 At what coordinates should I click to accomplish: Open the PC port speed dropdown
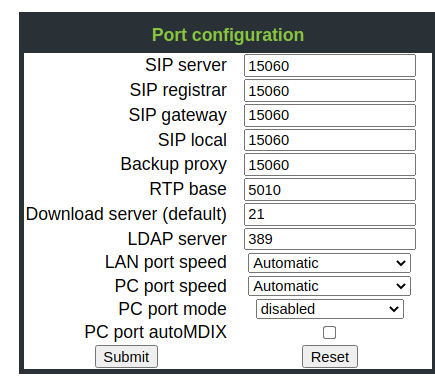point(329,286)
